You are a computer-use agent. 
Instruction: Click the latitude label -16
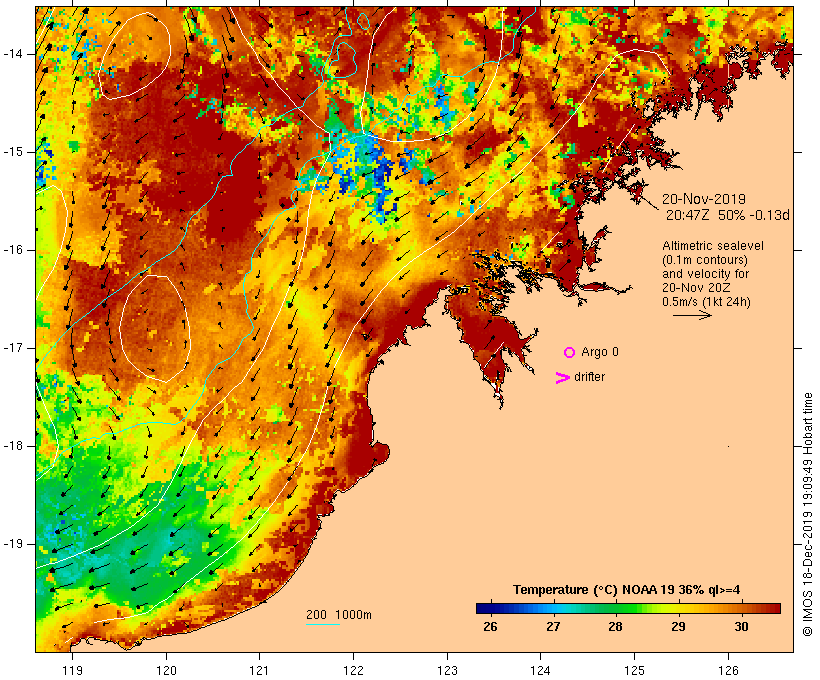(x=13, y=250)
